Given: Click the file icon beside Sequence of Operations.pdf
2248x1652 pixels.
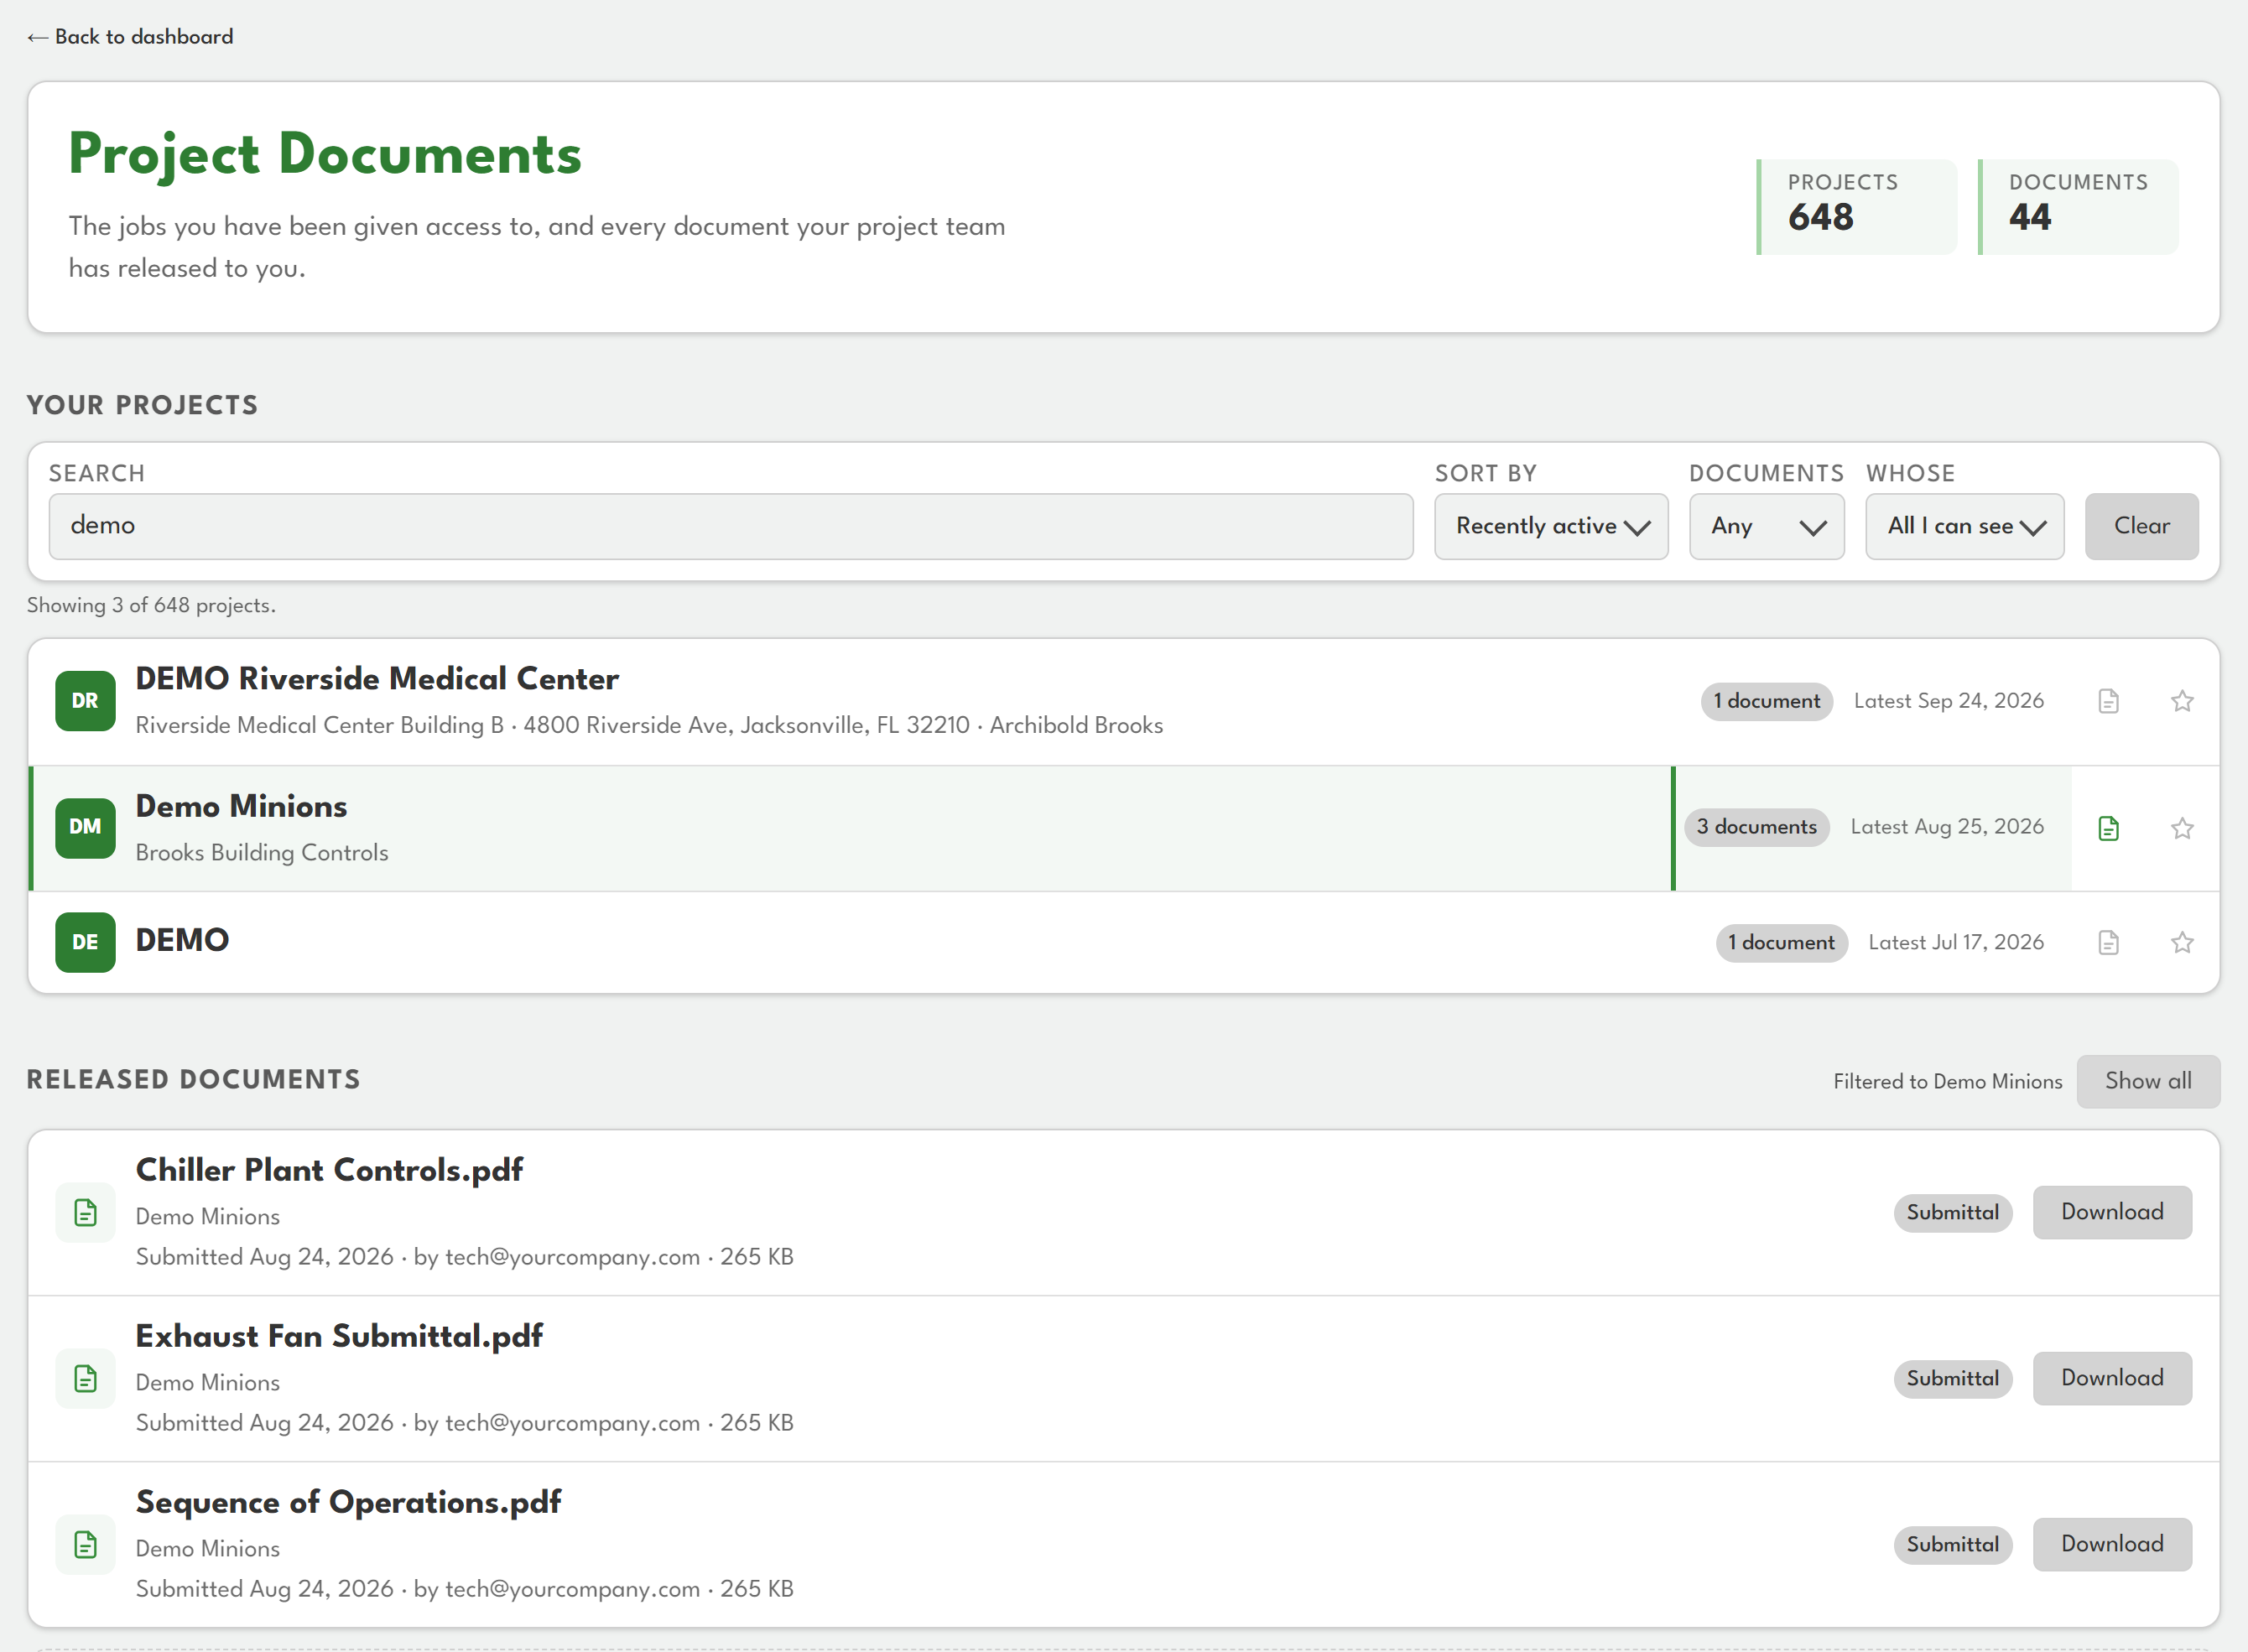Looking at the screenshot, I should tap(85, 1545).
